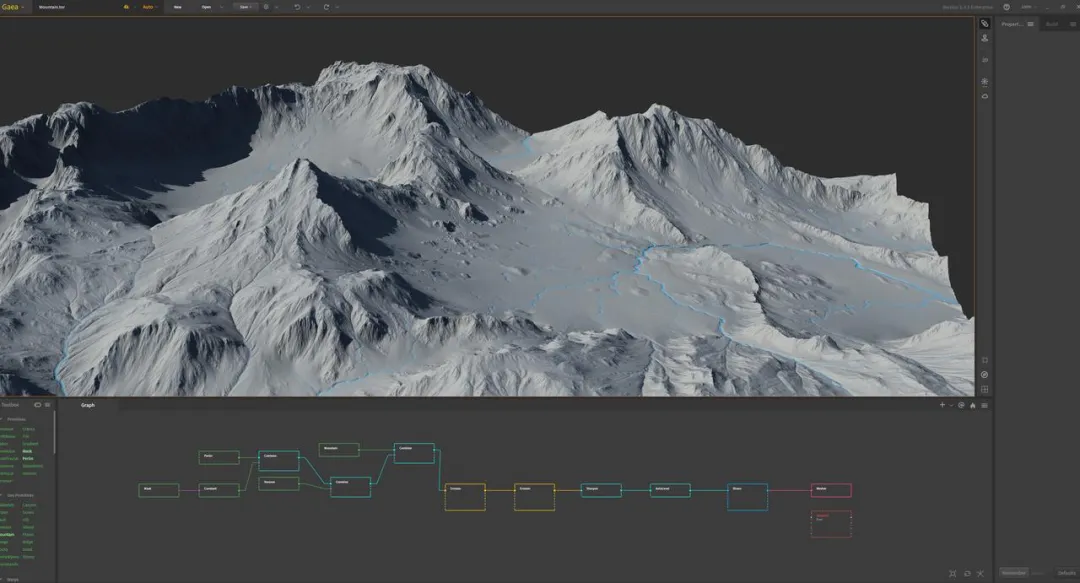Click the Toolbox vertical scrollbar
The height and width of the screenshot is (583, 1080).
coord(54,434)
